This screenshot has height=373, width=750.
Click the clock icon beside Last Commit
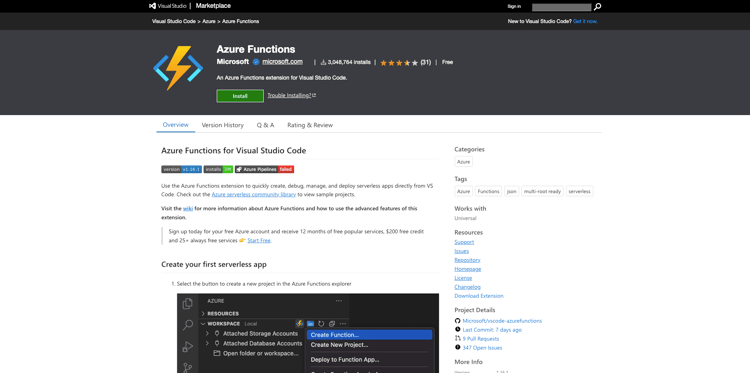coord(458,330)
